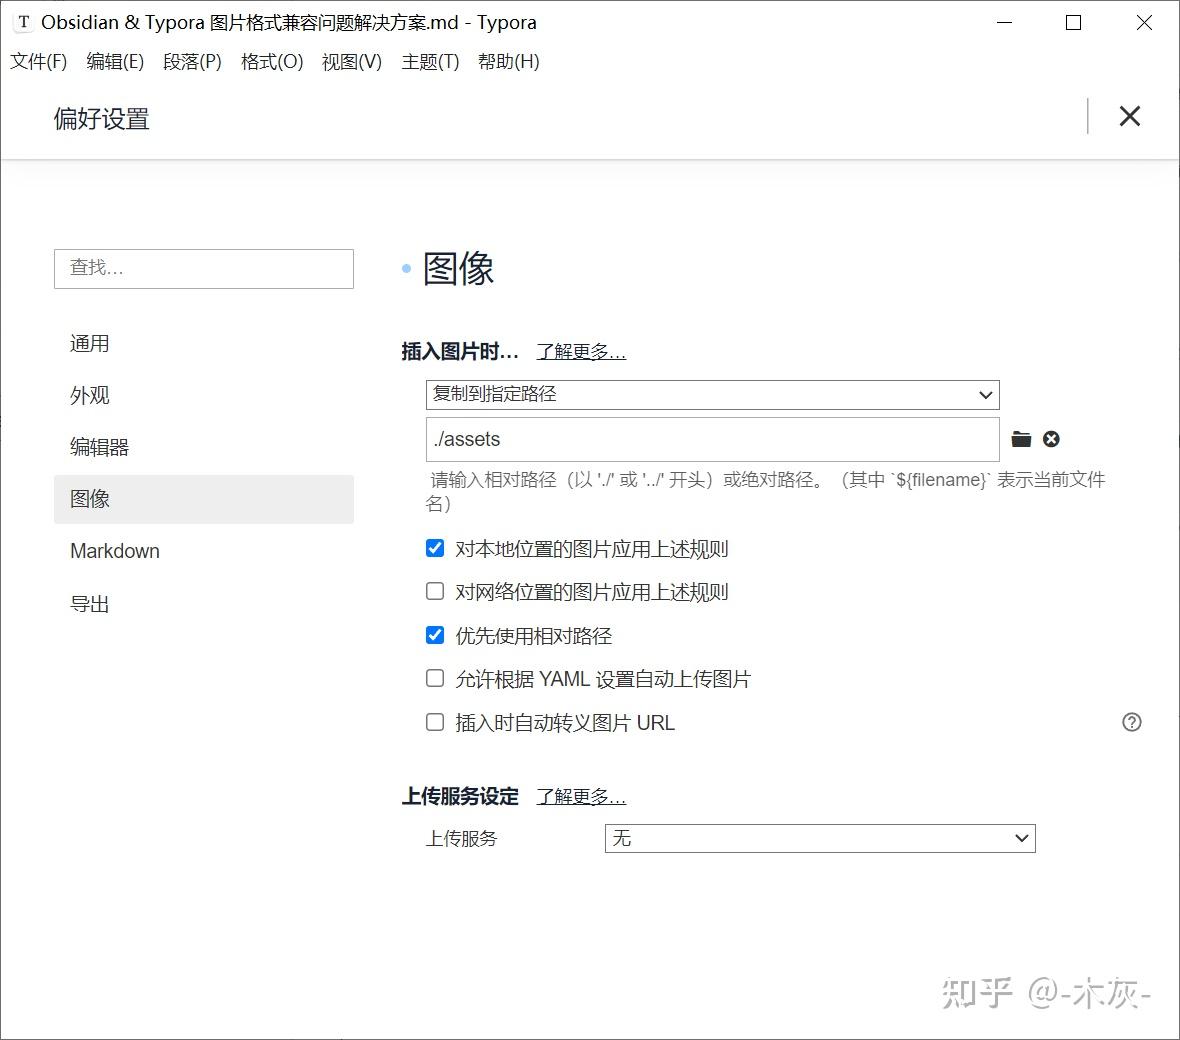Clear the ./assets path with the X icon
This screenshot has height=1040, width=1180.
(x=1051, y=438)
